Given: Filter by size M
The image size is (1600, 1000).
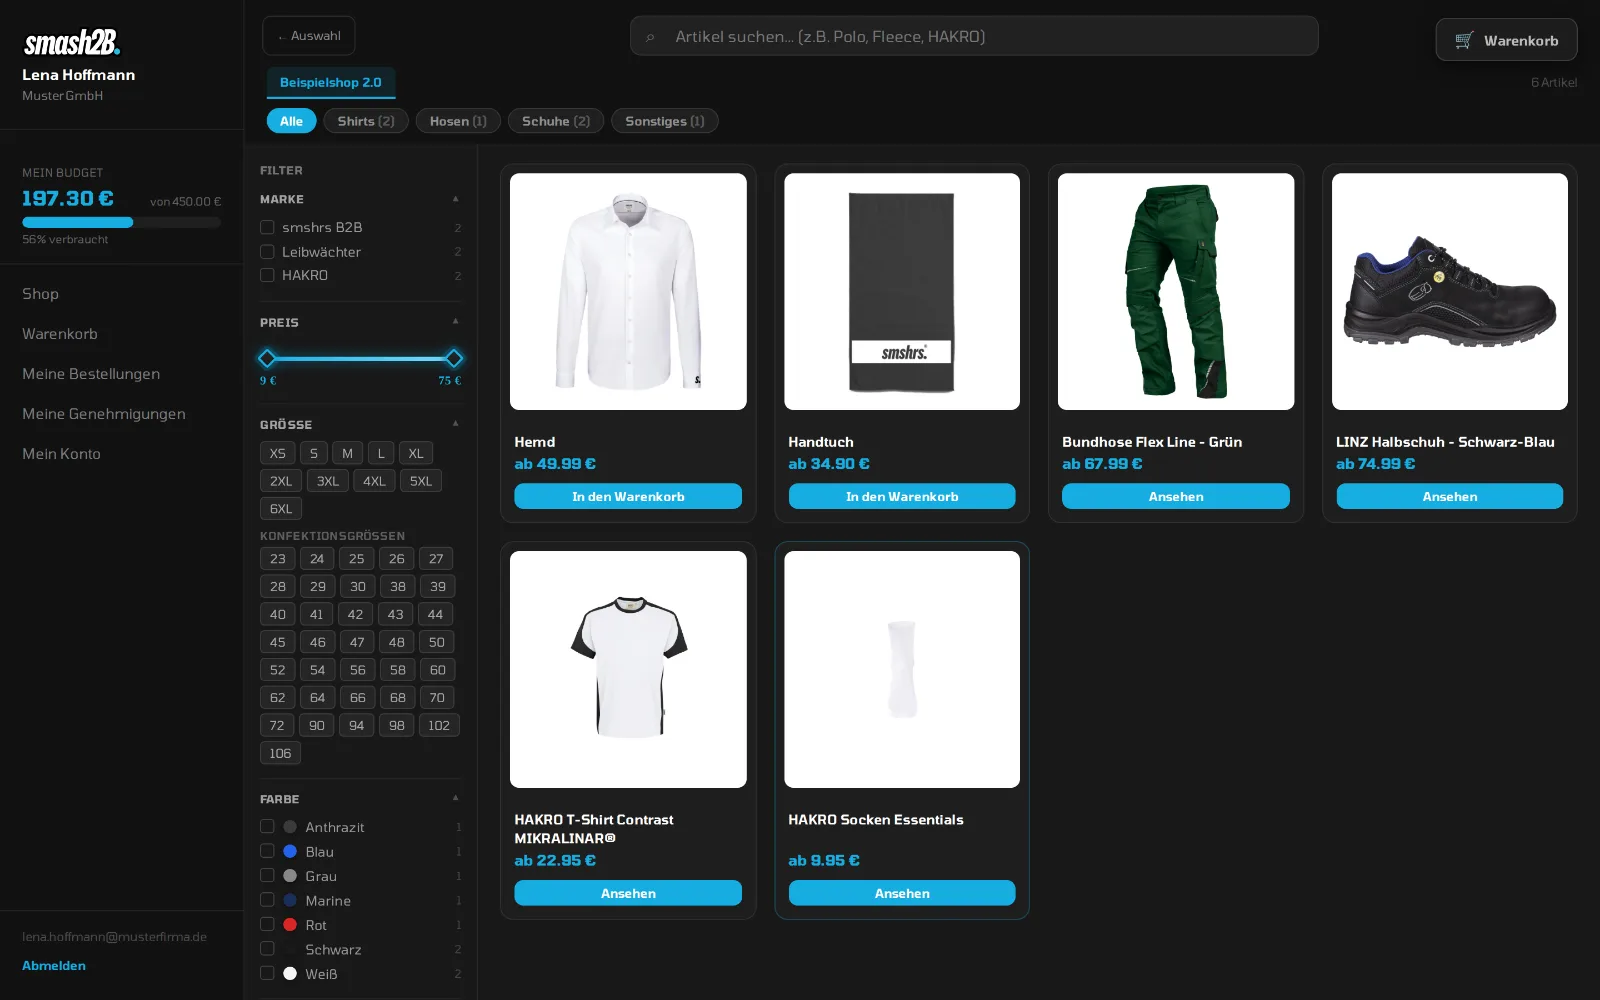Looking at the screenshot, I should point(348,454).
